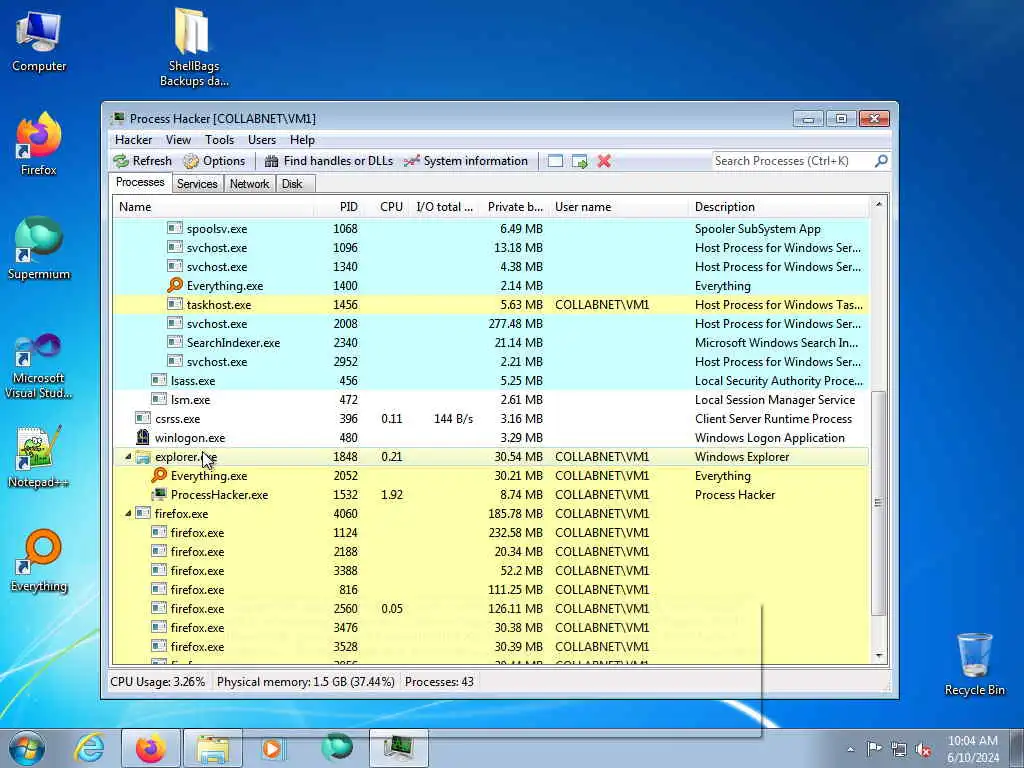Sort by the PID column header
The height and width of the screenshot is (768, 1024).
[340, 207]
